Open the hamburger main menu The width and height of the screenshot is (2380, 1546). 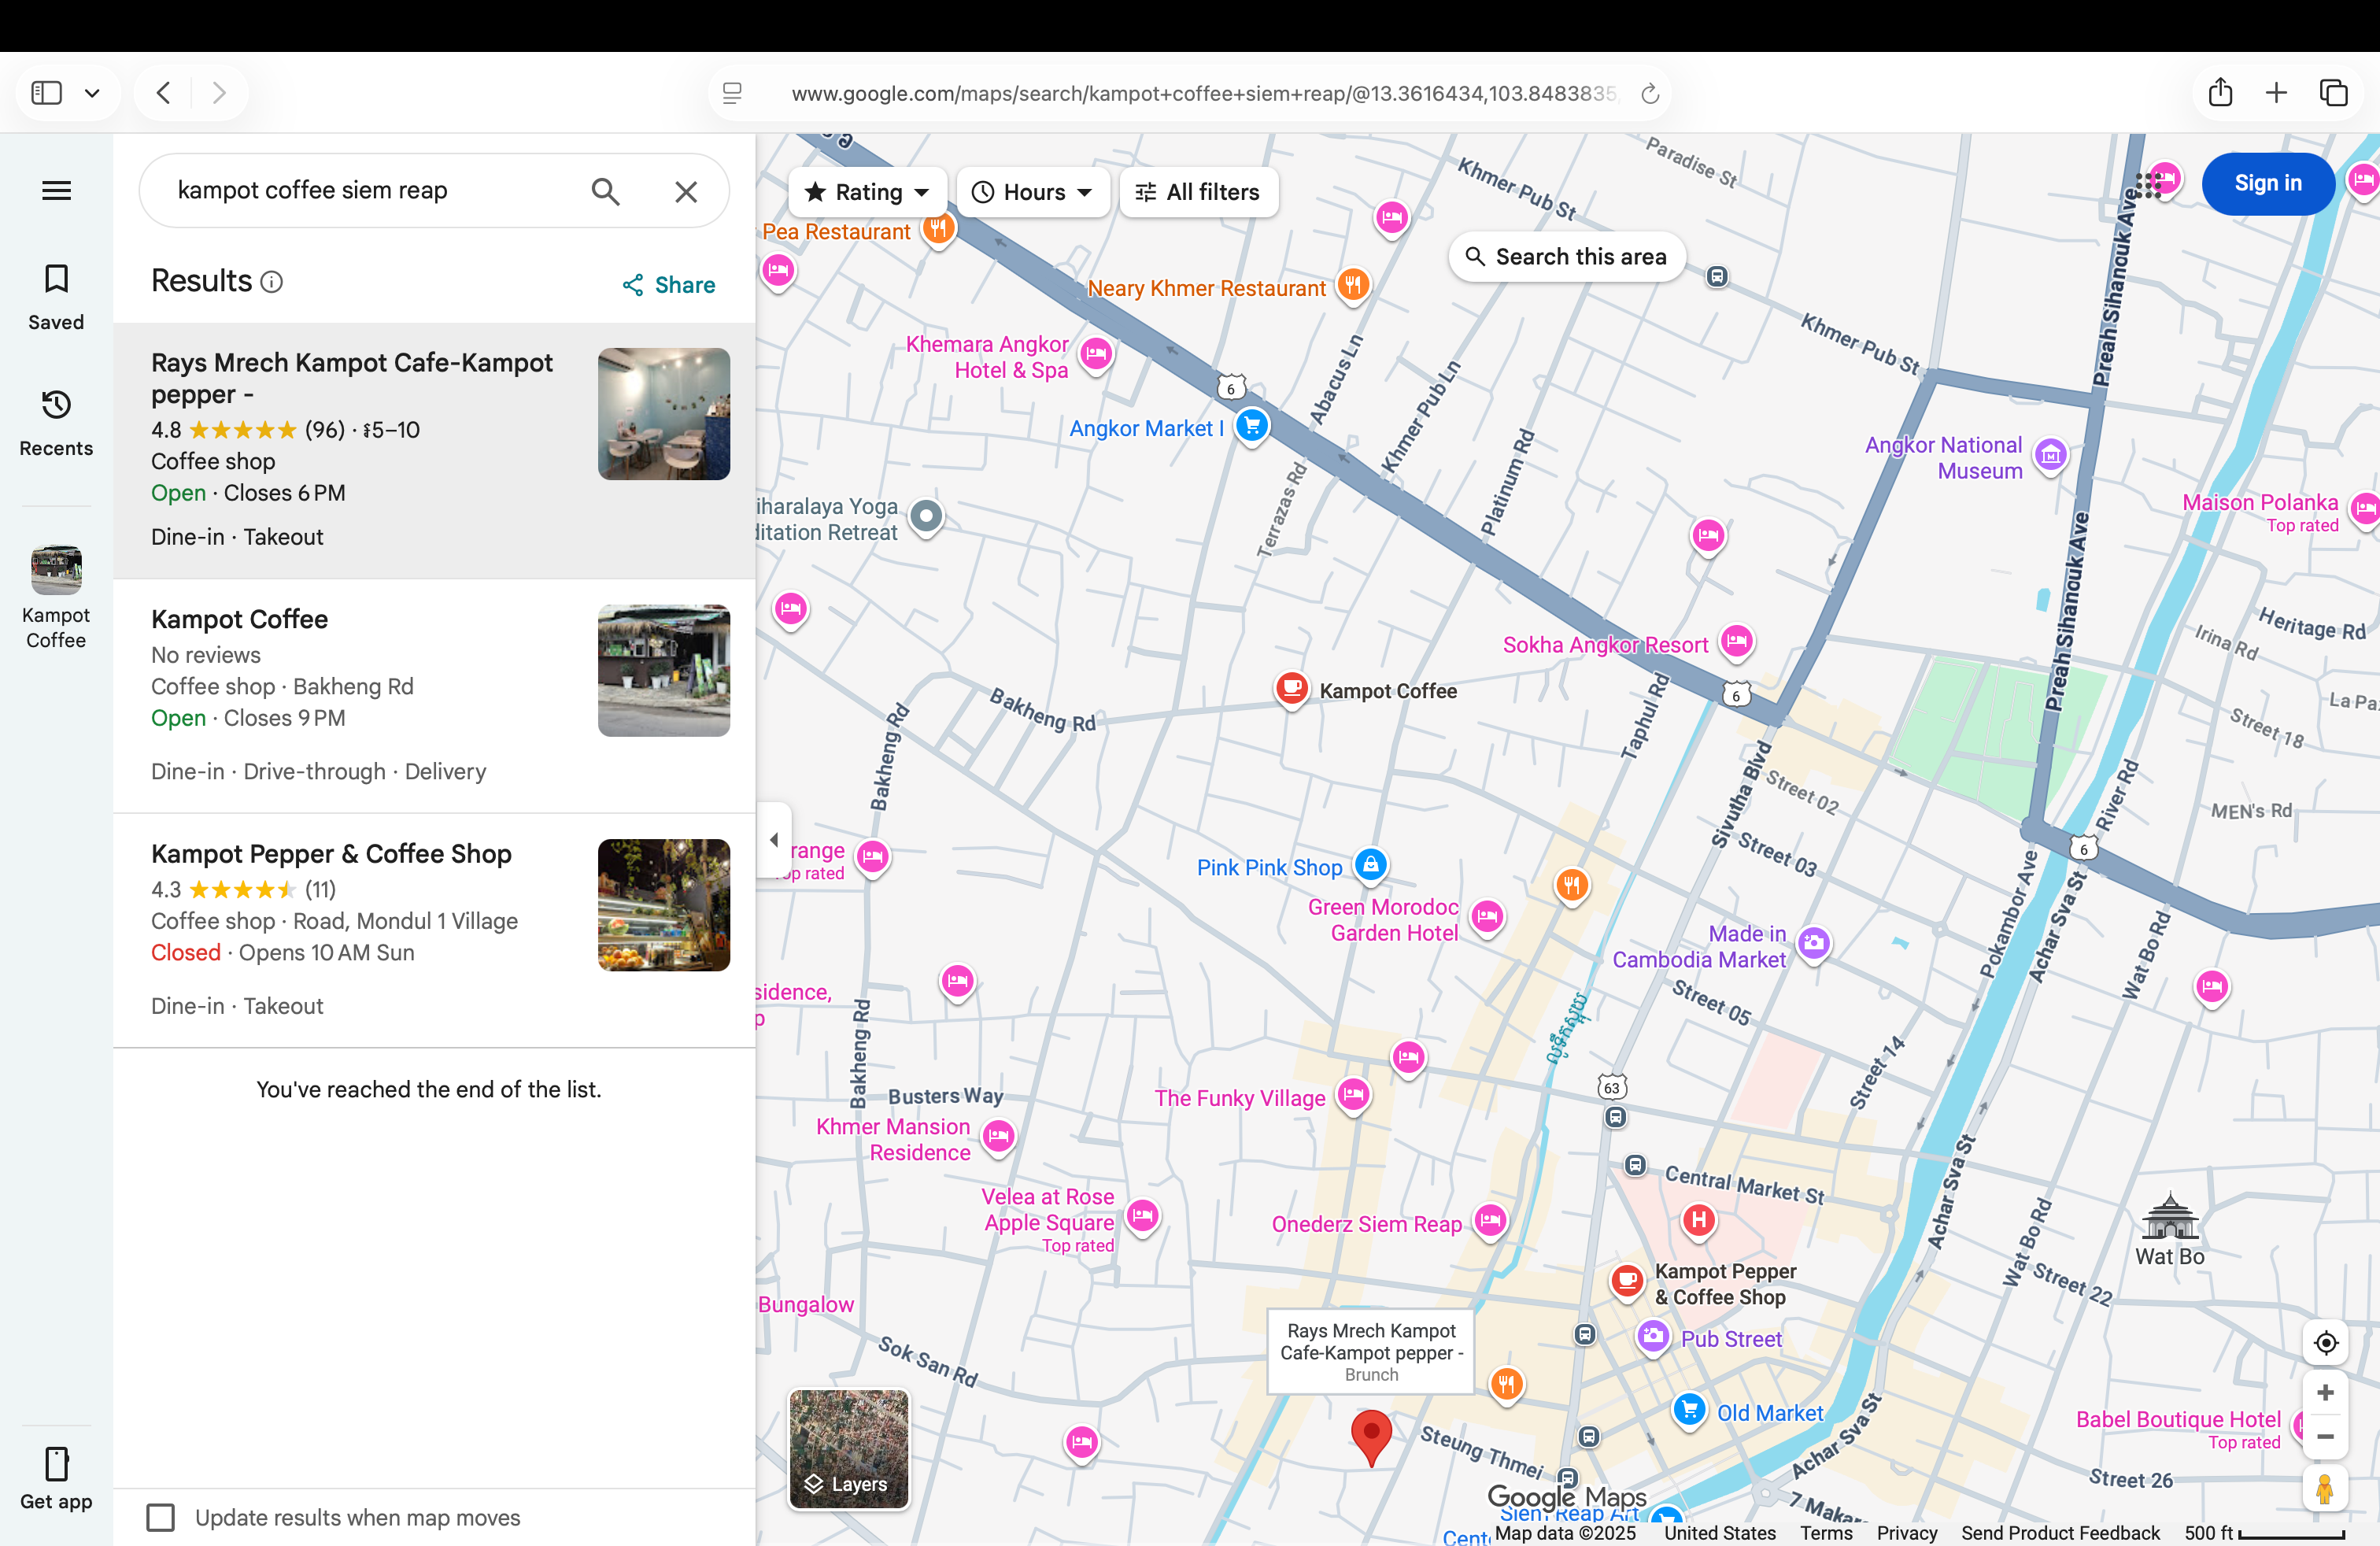[56, 190]
